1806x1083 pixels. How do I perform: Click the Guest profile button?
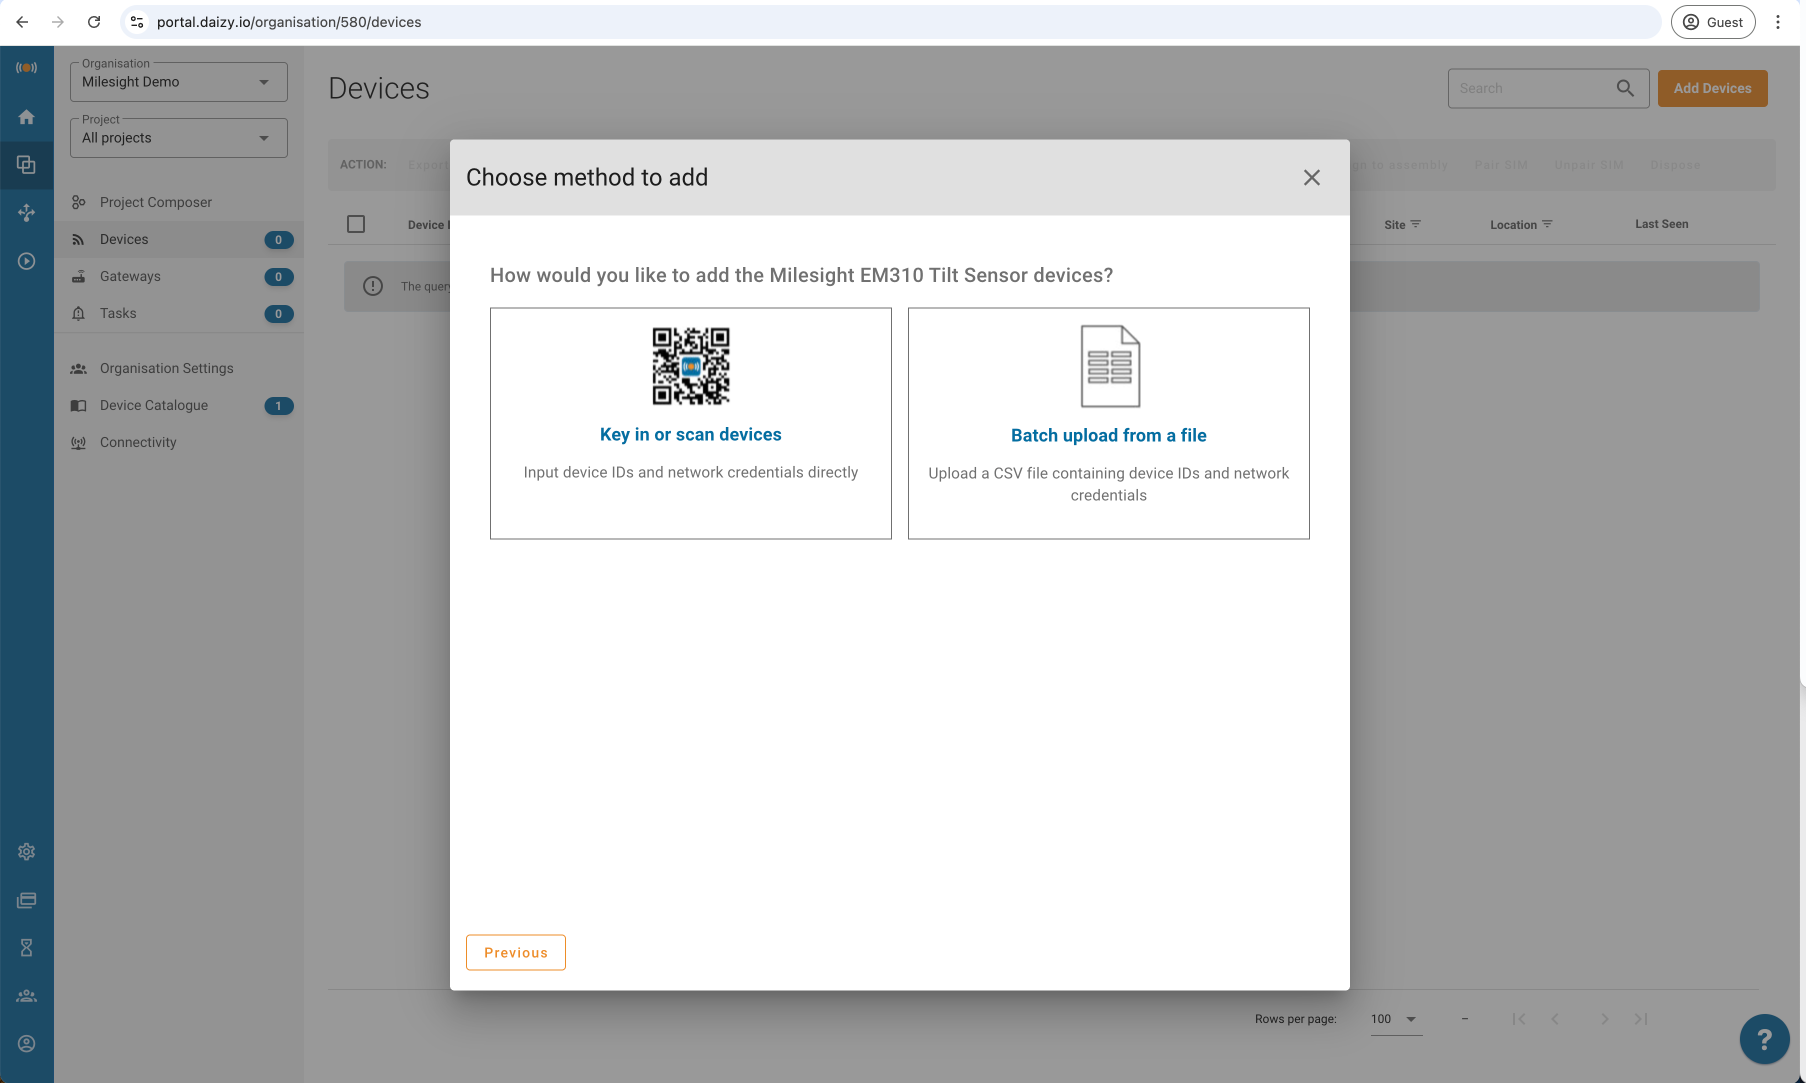(x=1713, y=22)
